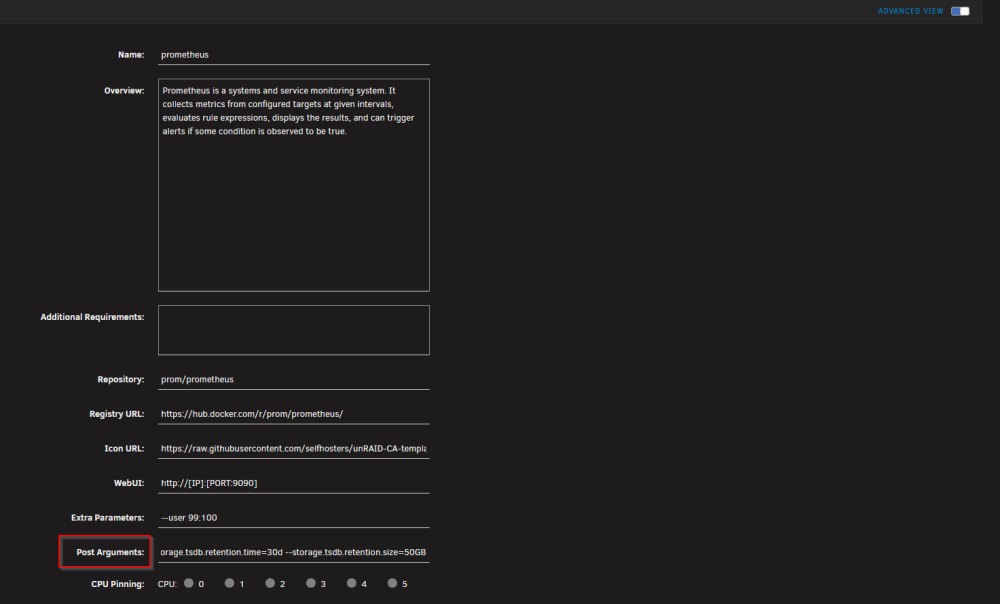
Task: Click the Post Arguments label
Action: [x=110, y=552]
